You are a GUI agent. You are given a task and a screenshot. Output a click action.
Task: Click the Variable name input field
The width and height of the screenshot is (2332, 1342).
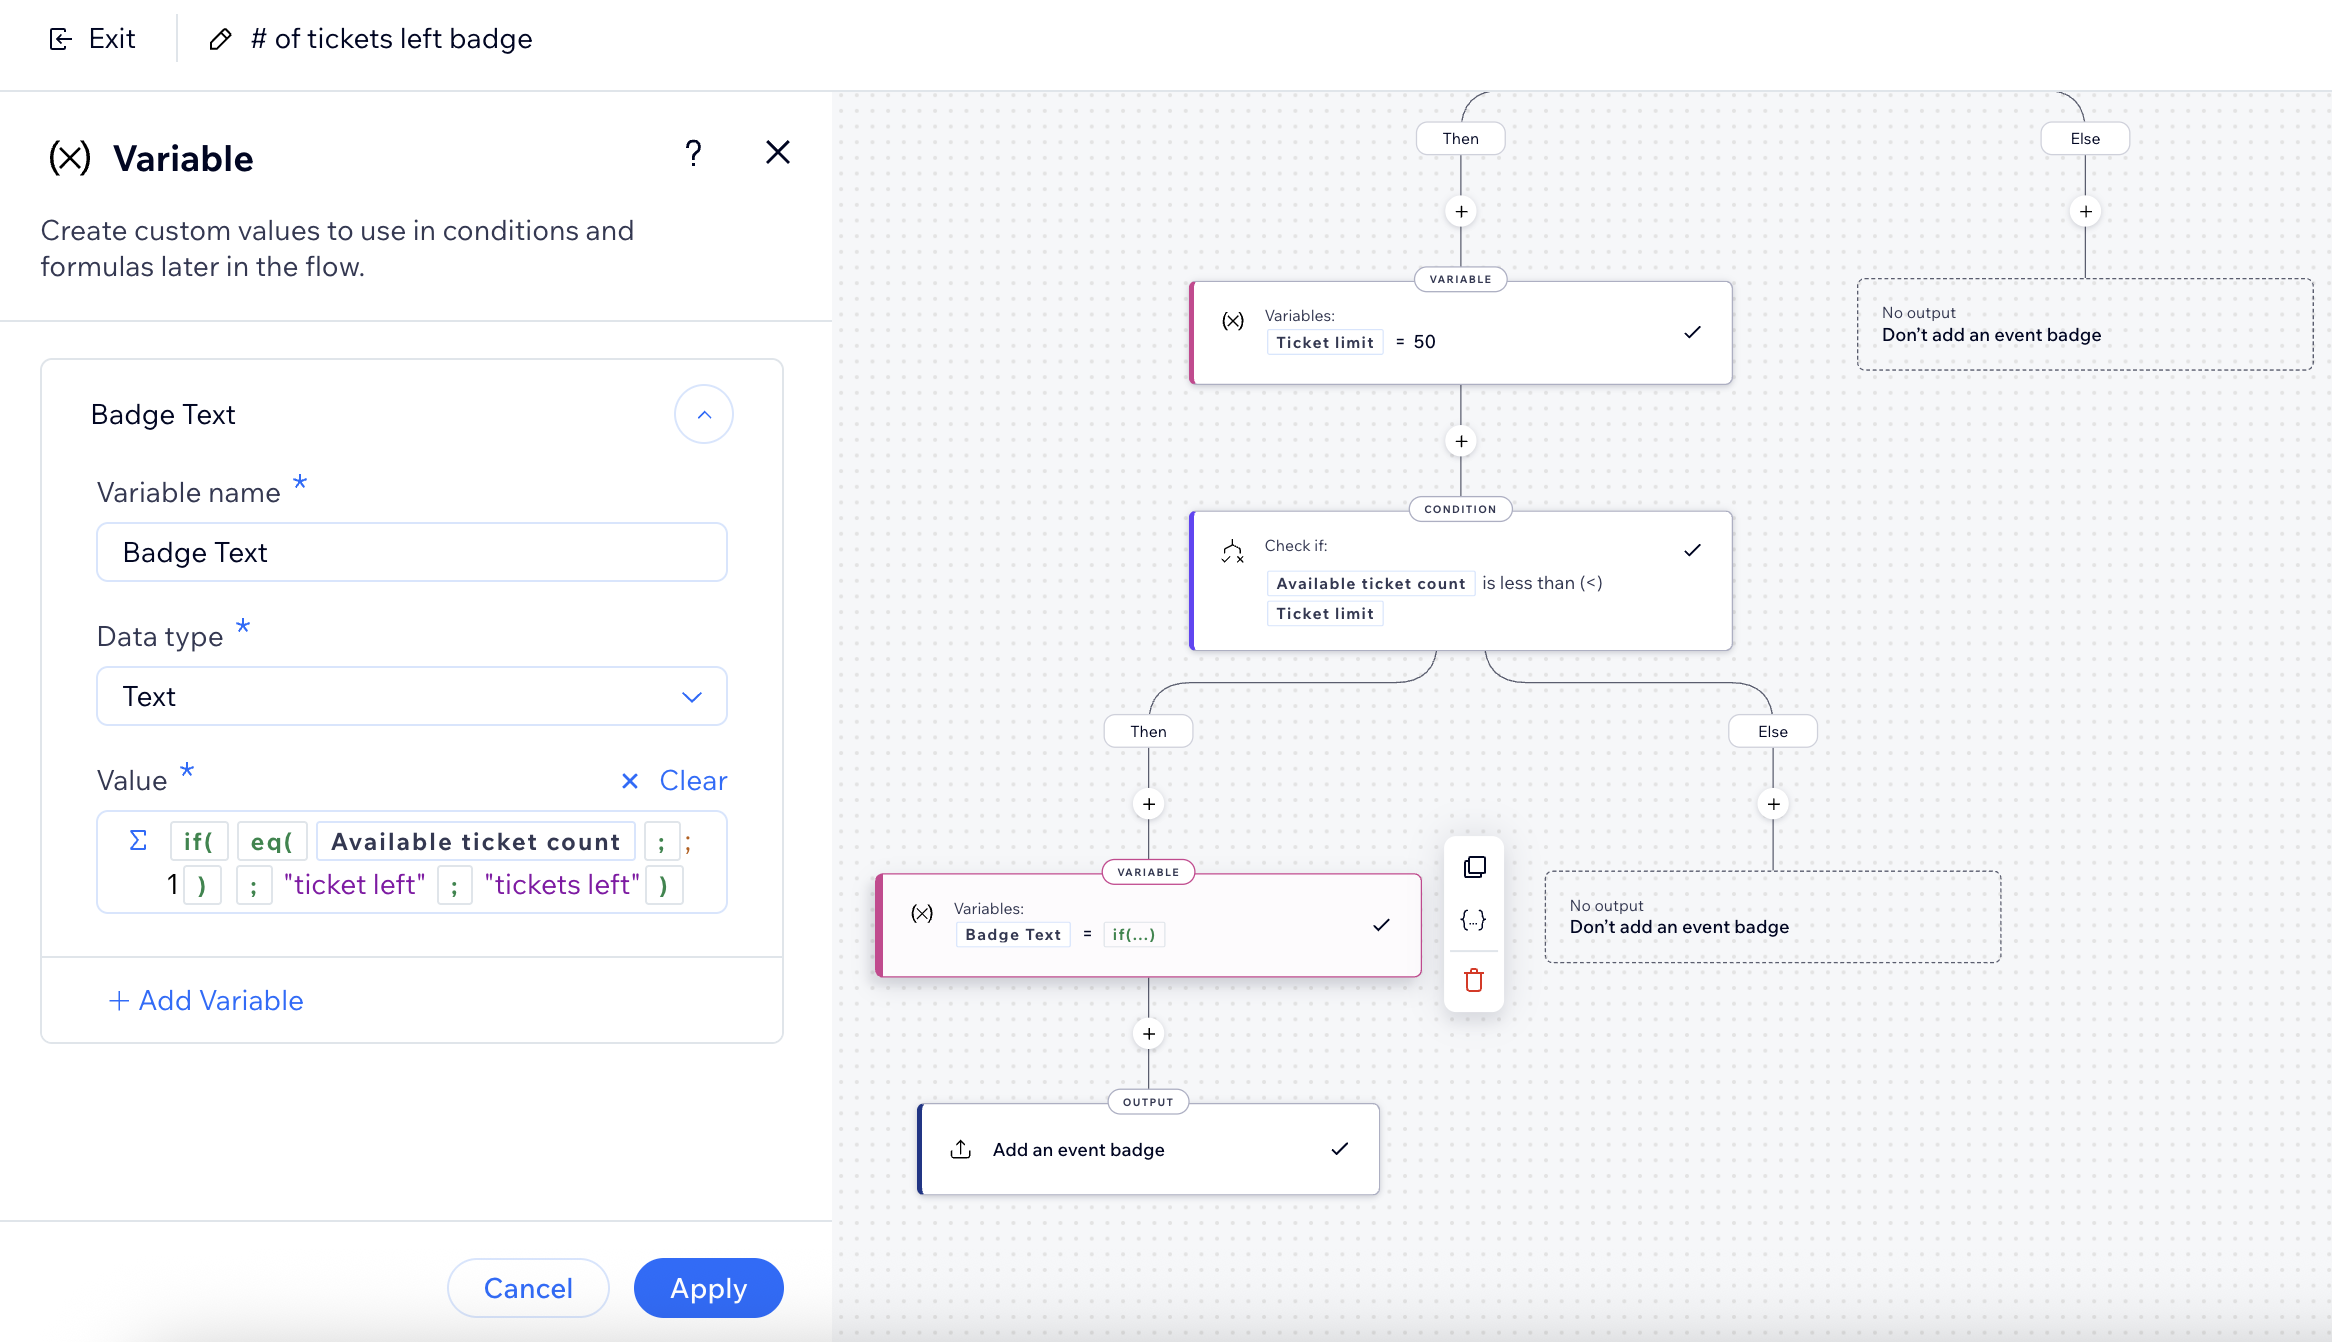click(411, 552)
